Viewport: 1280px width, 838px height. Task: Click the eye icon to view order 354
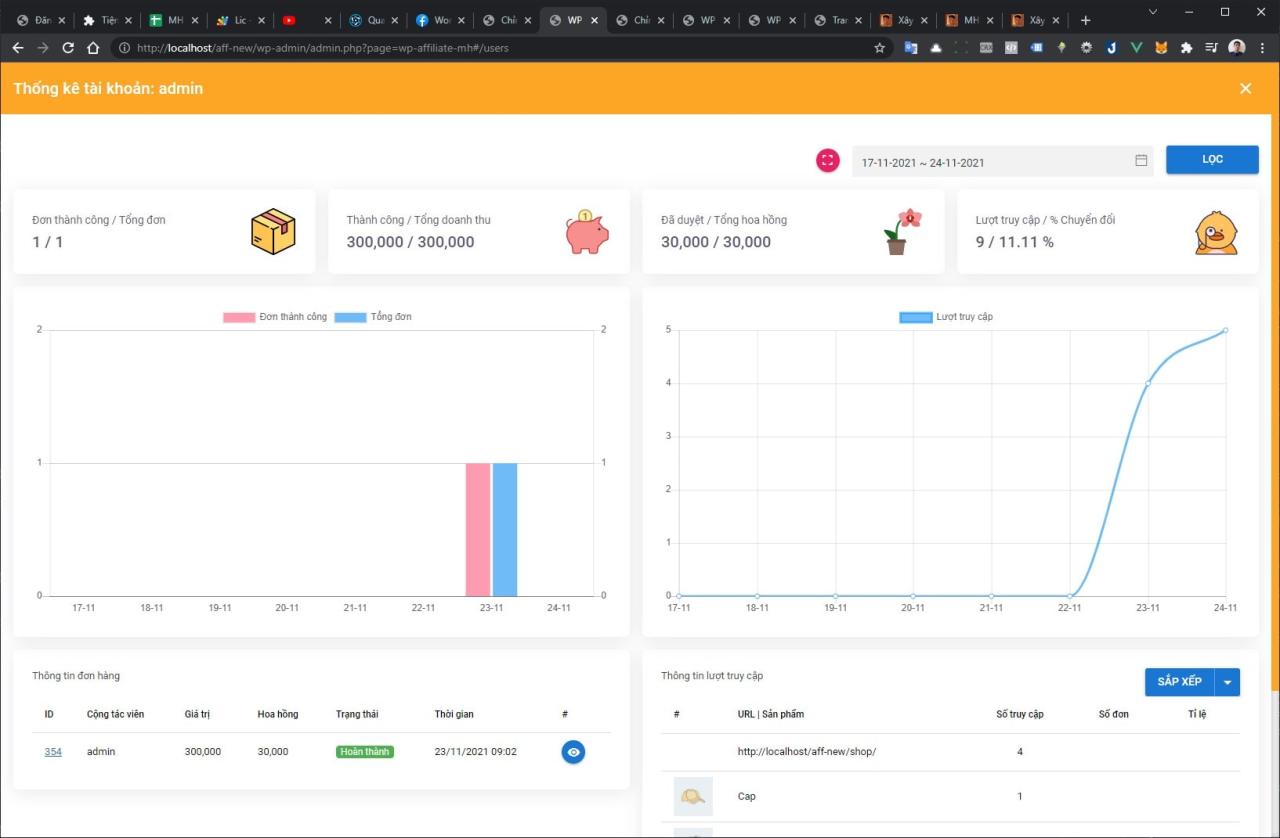point(573,752)
